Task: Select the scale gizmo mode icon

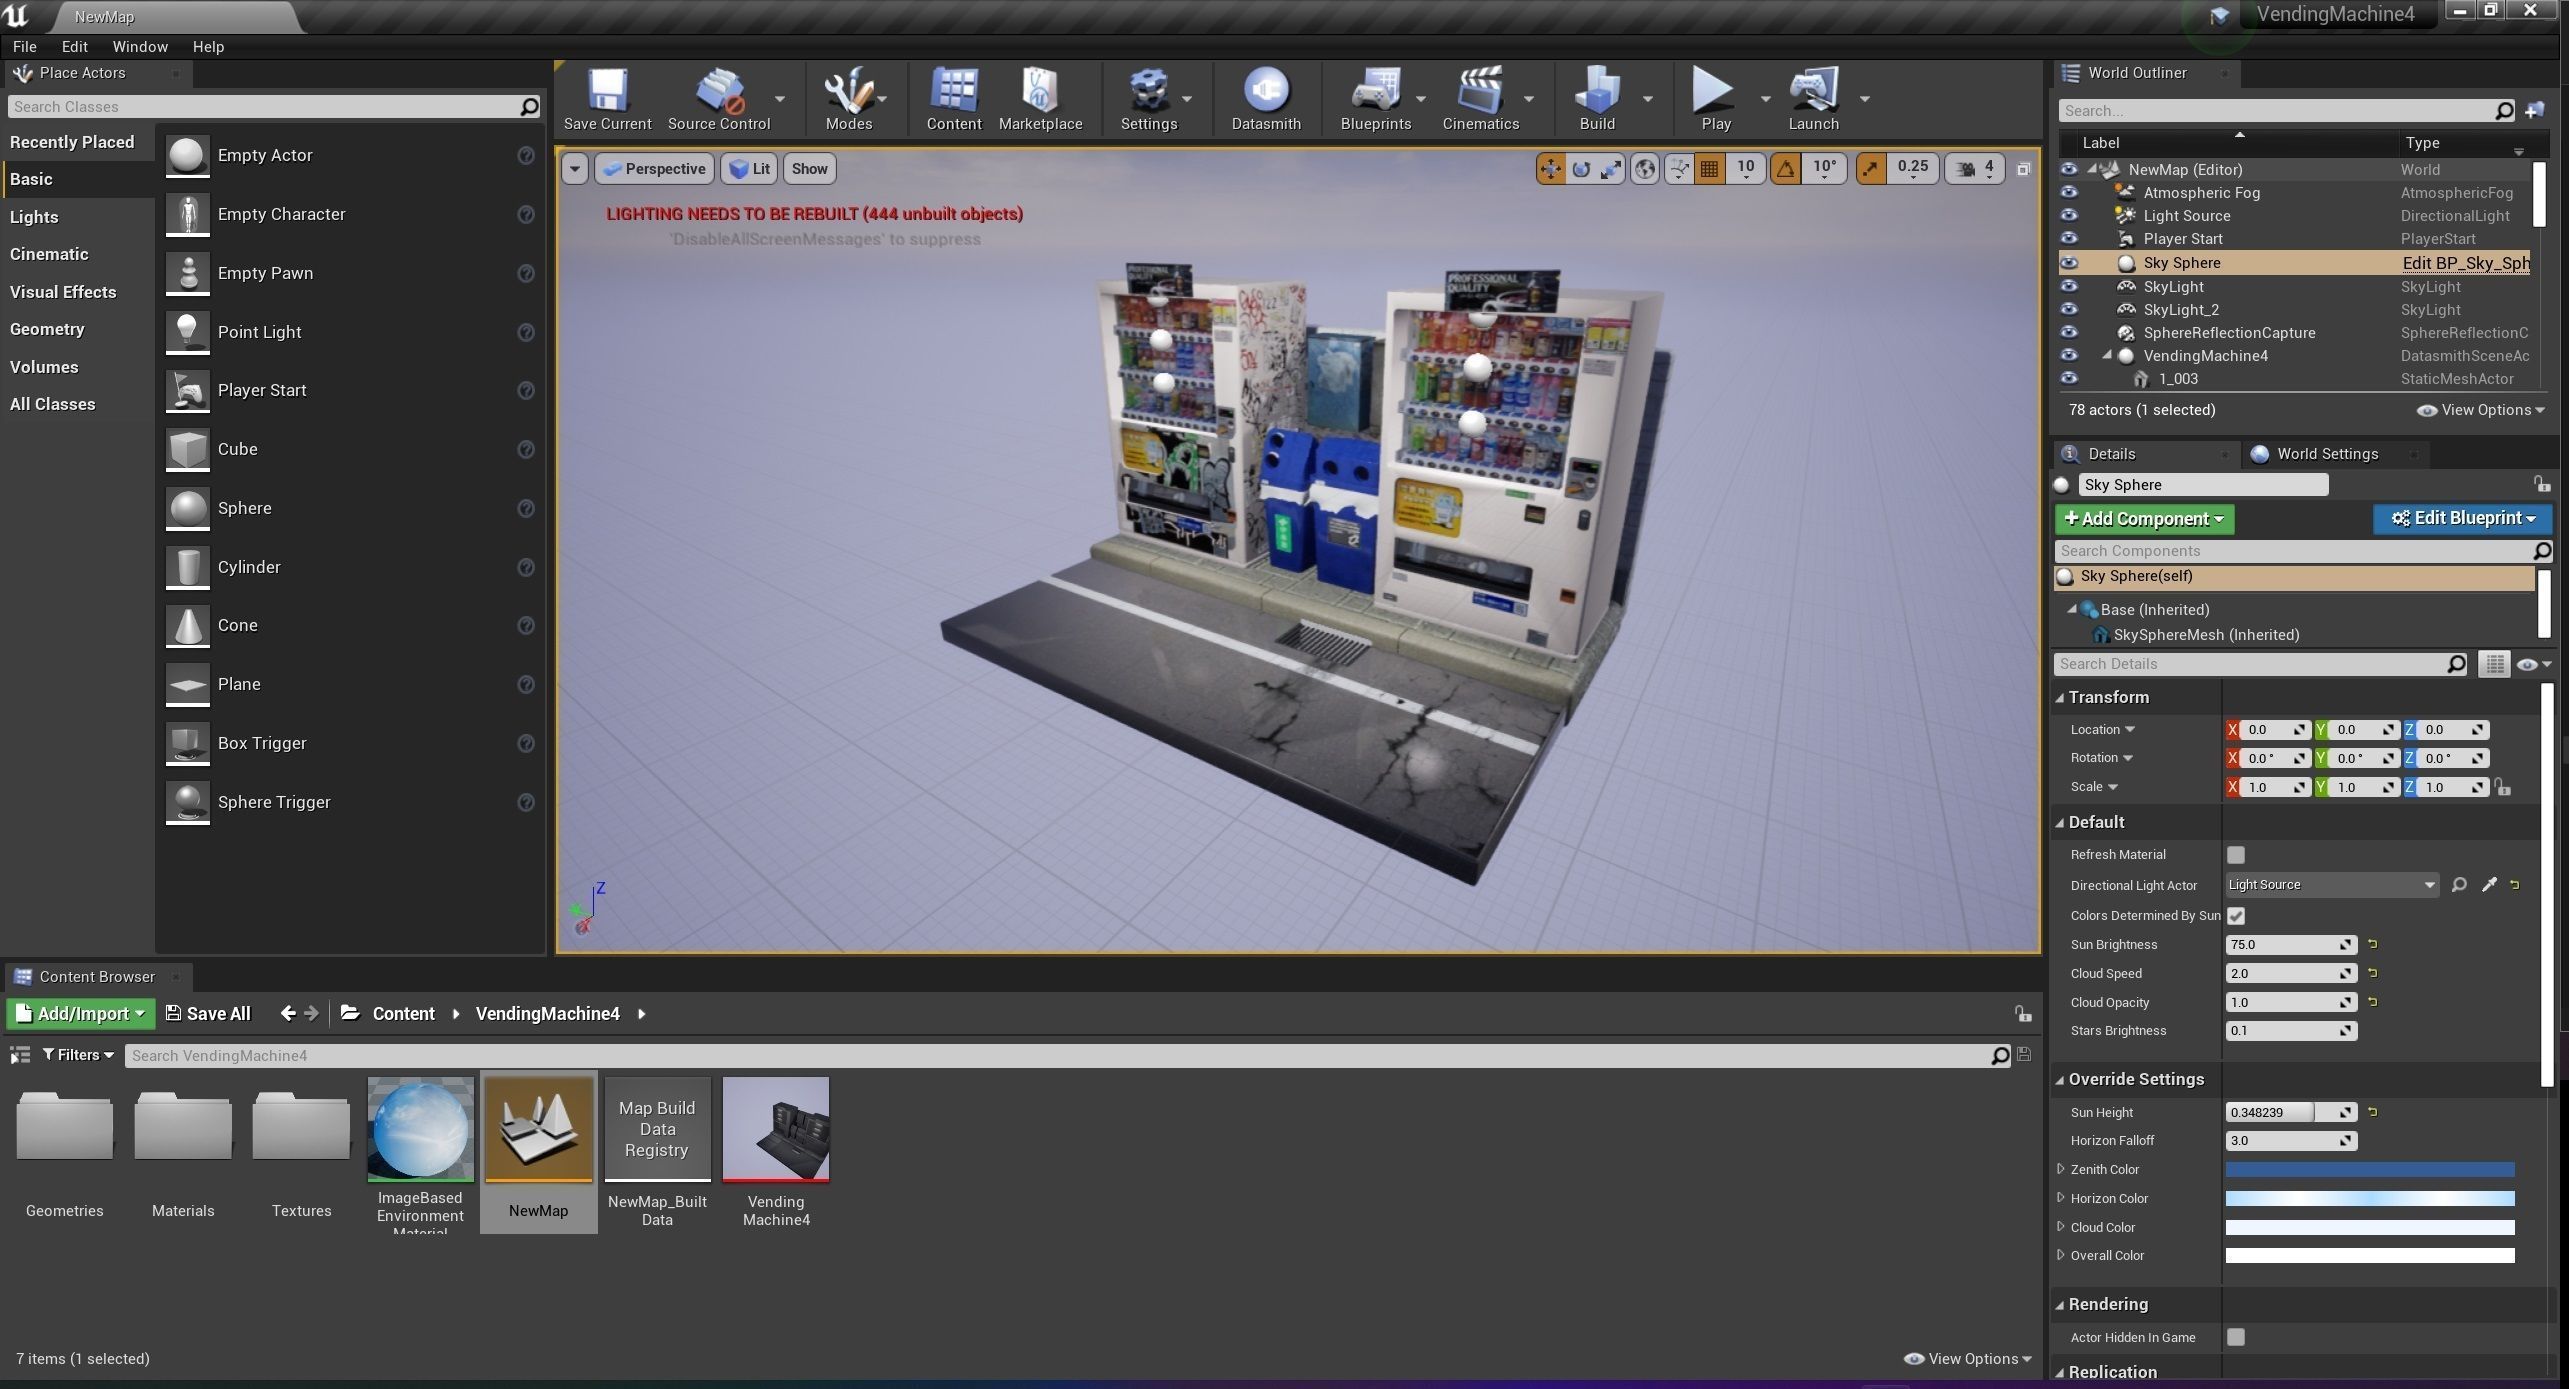Action: click(1611, 169)
